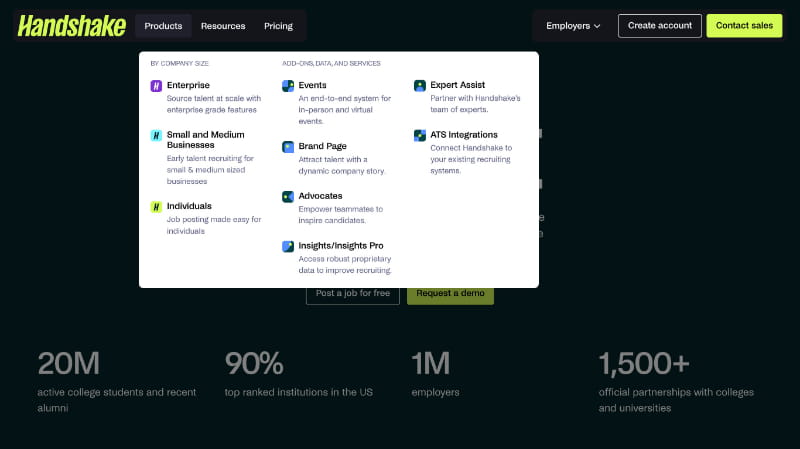Image resolution: width=800 pixels, height=449 pixels.
Task: Select Small and Medium Businesses link
Action: (206, 140)
